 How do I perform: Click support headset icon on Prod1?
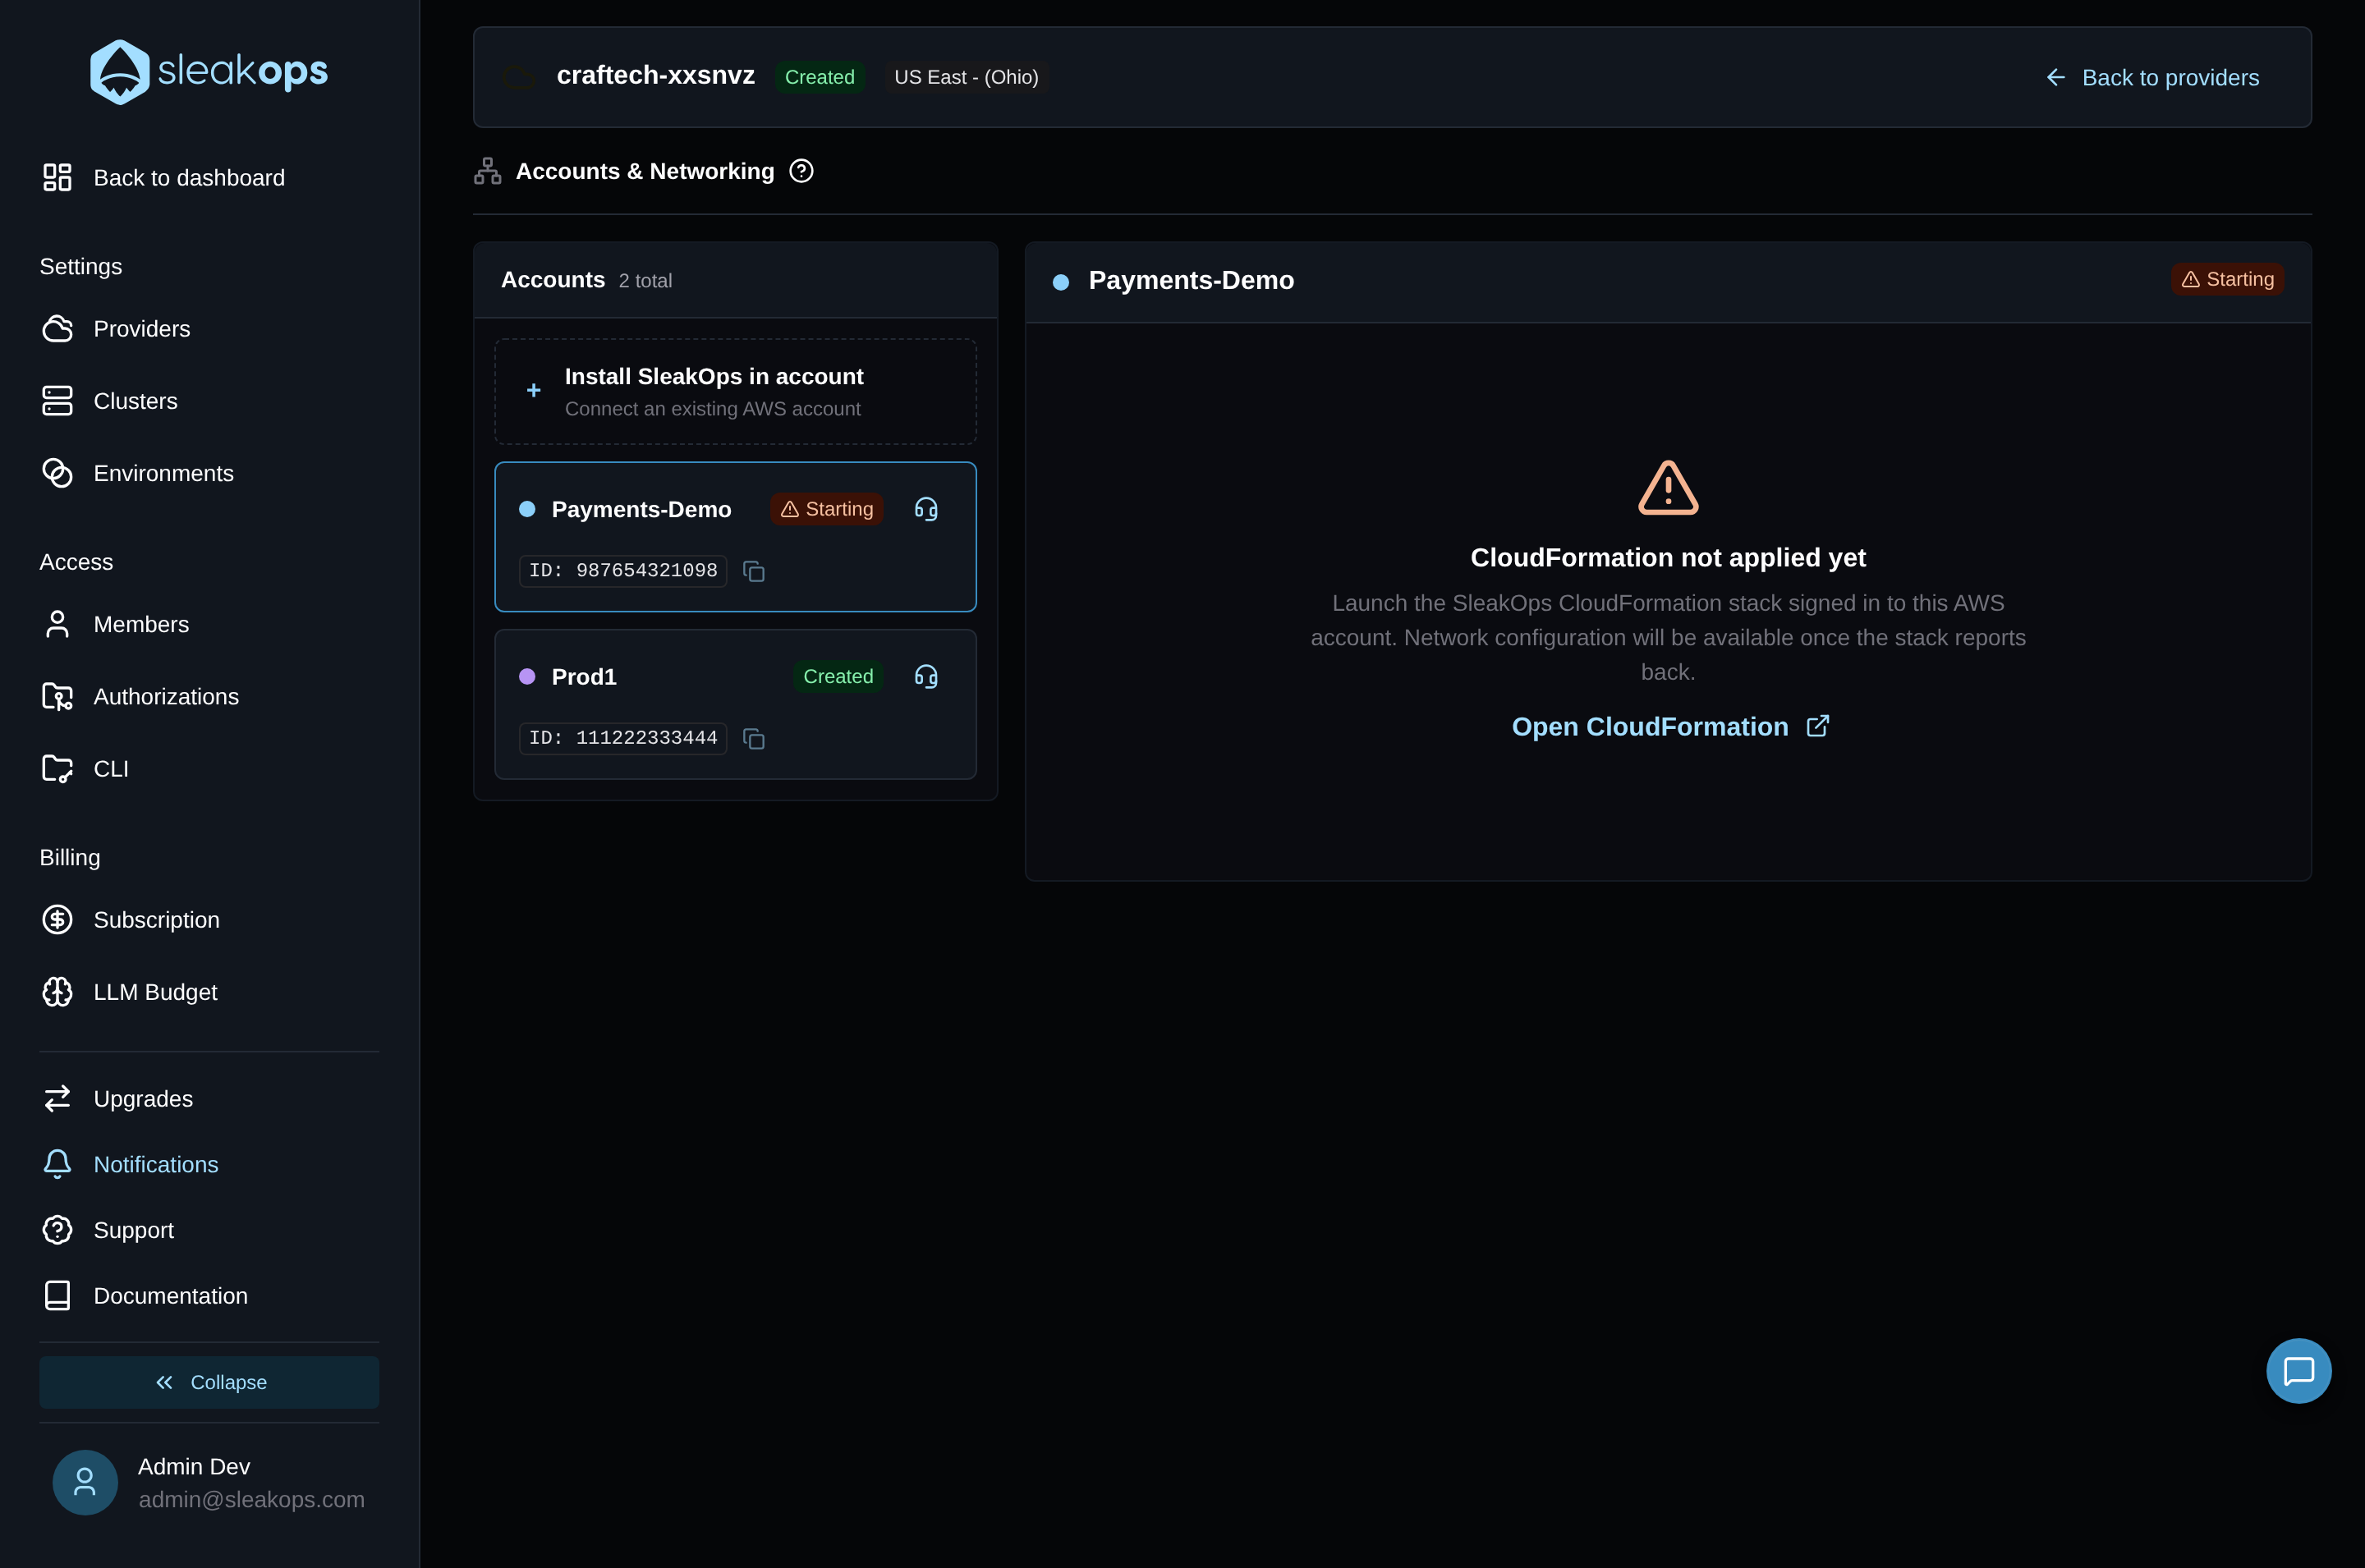[x=926, y=676]
